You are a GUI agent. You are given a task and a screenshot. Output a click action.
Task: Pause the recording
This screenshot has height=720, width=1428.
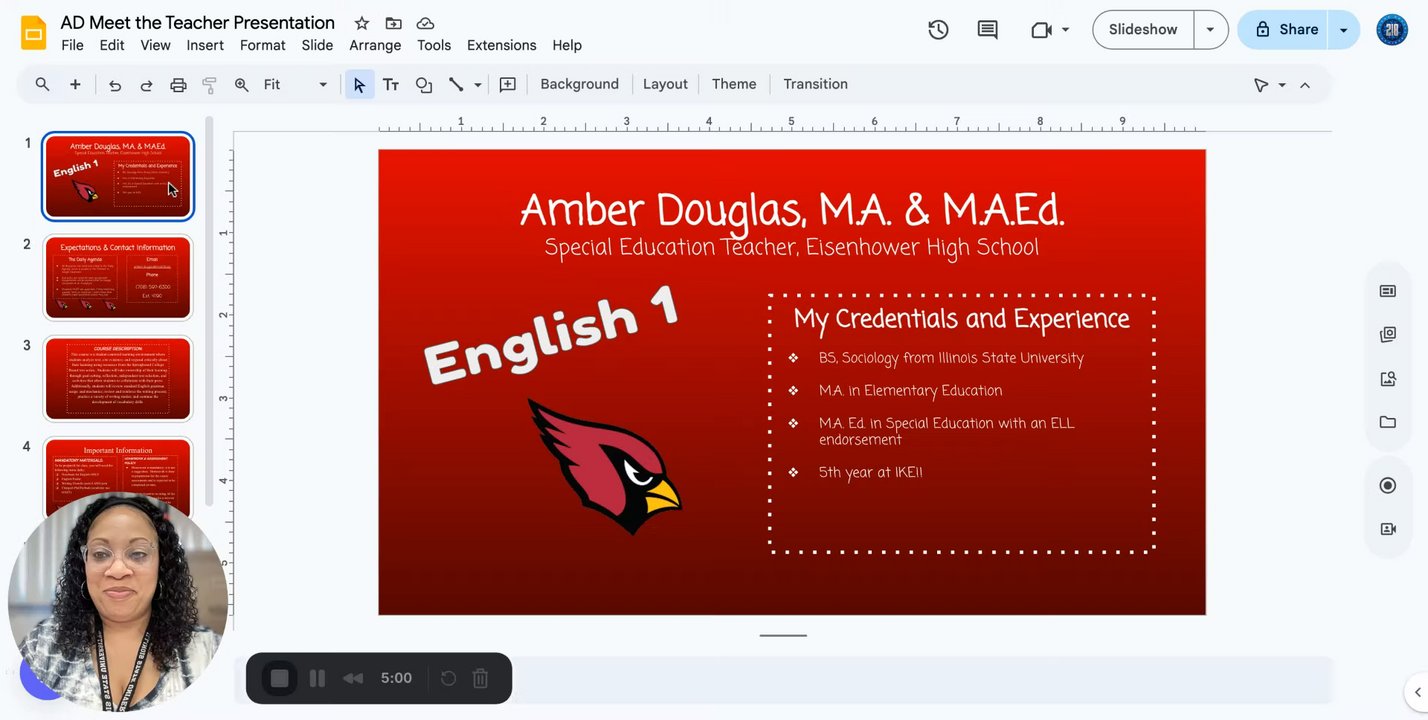(317, 679)
